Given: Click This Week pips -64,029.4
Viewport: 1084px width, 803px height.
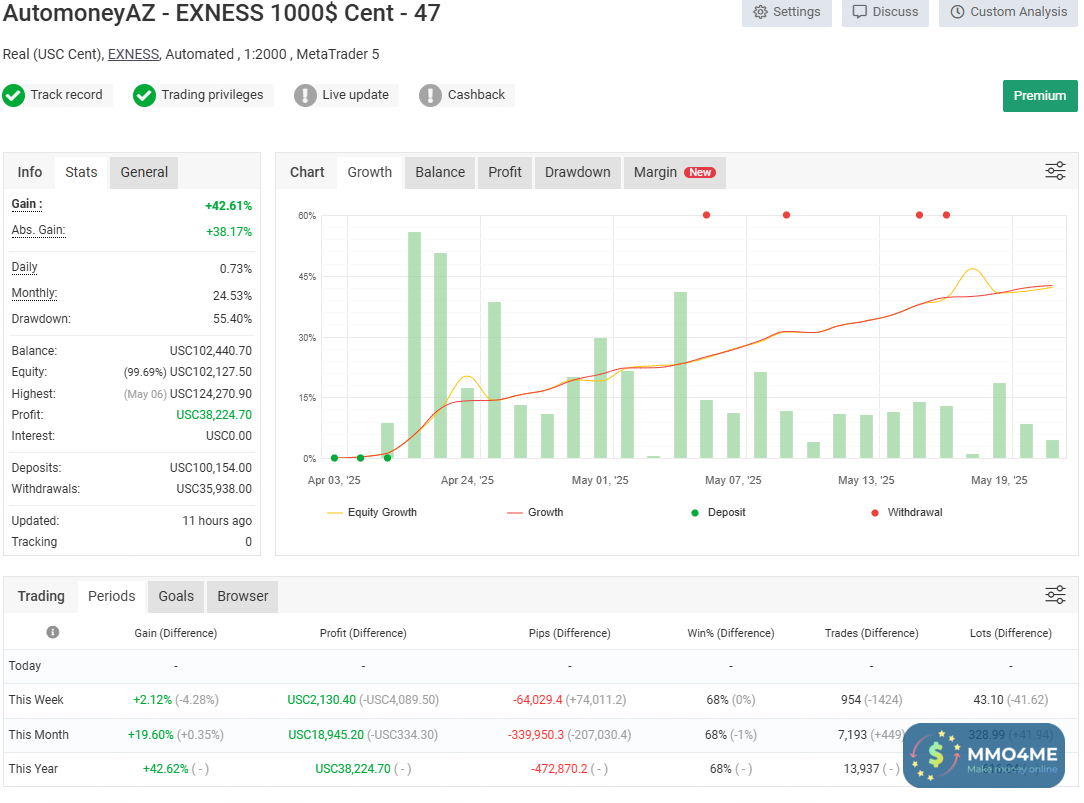Looking at the screenshot, I should click(x=538, y=699).
